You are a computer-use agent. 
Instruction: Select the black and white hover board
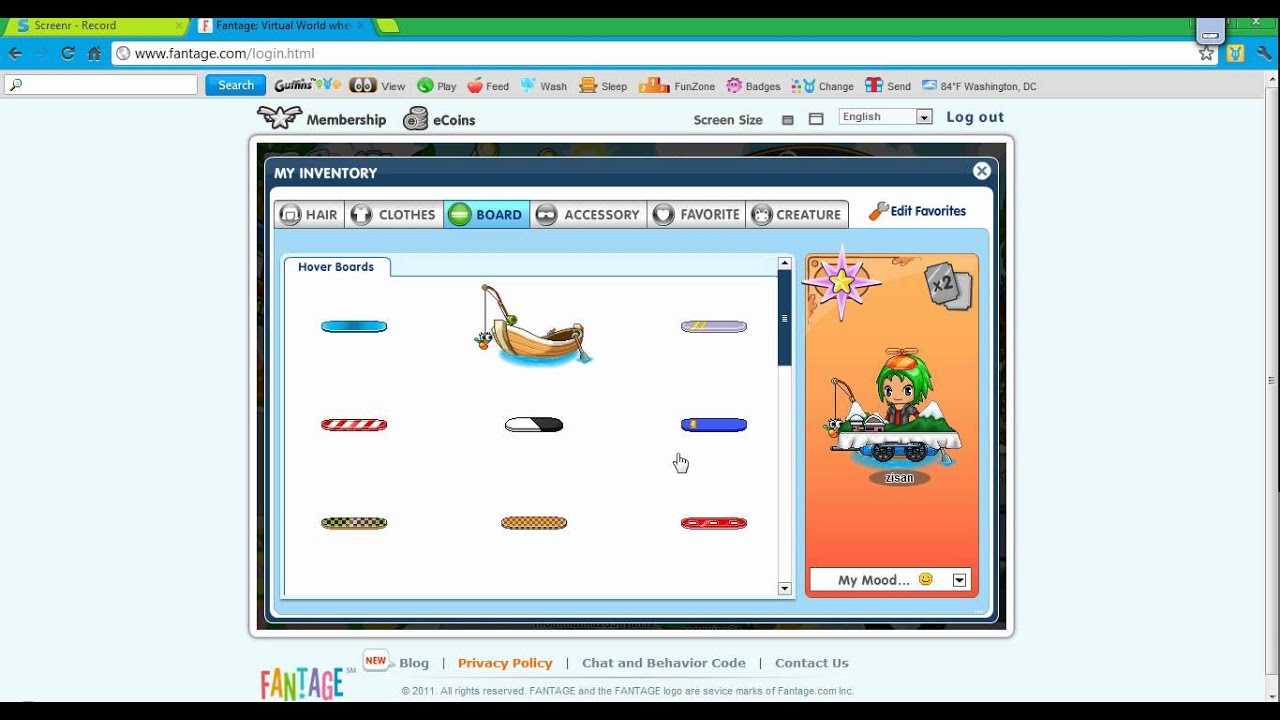pyautogui.click(x=534, y=425)
